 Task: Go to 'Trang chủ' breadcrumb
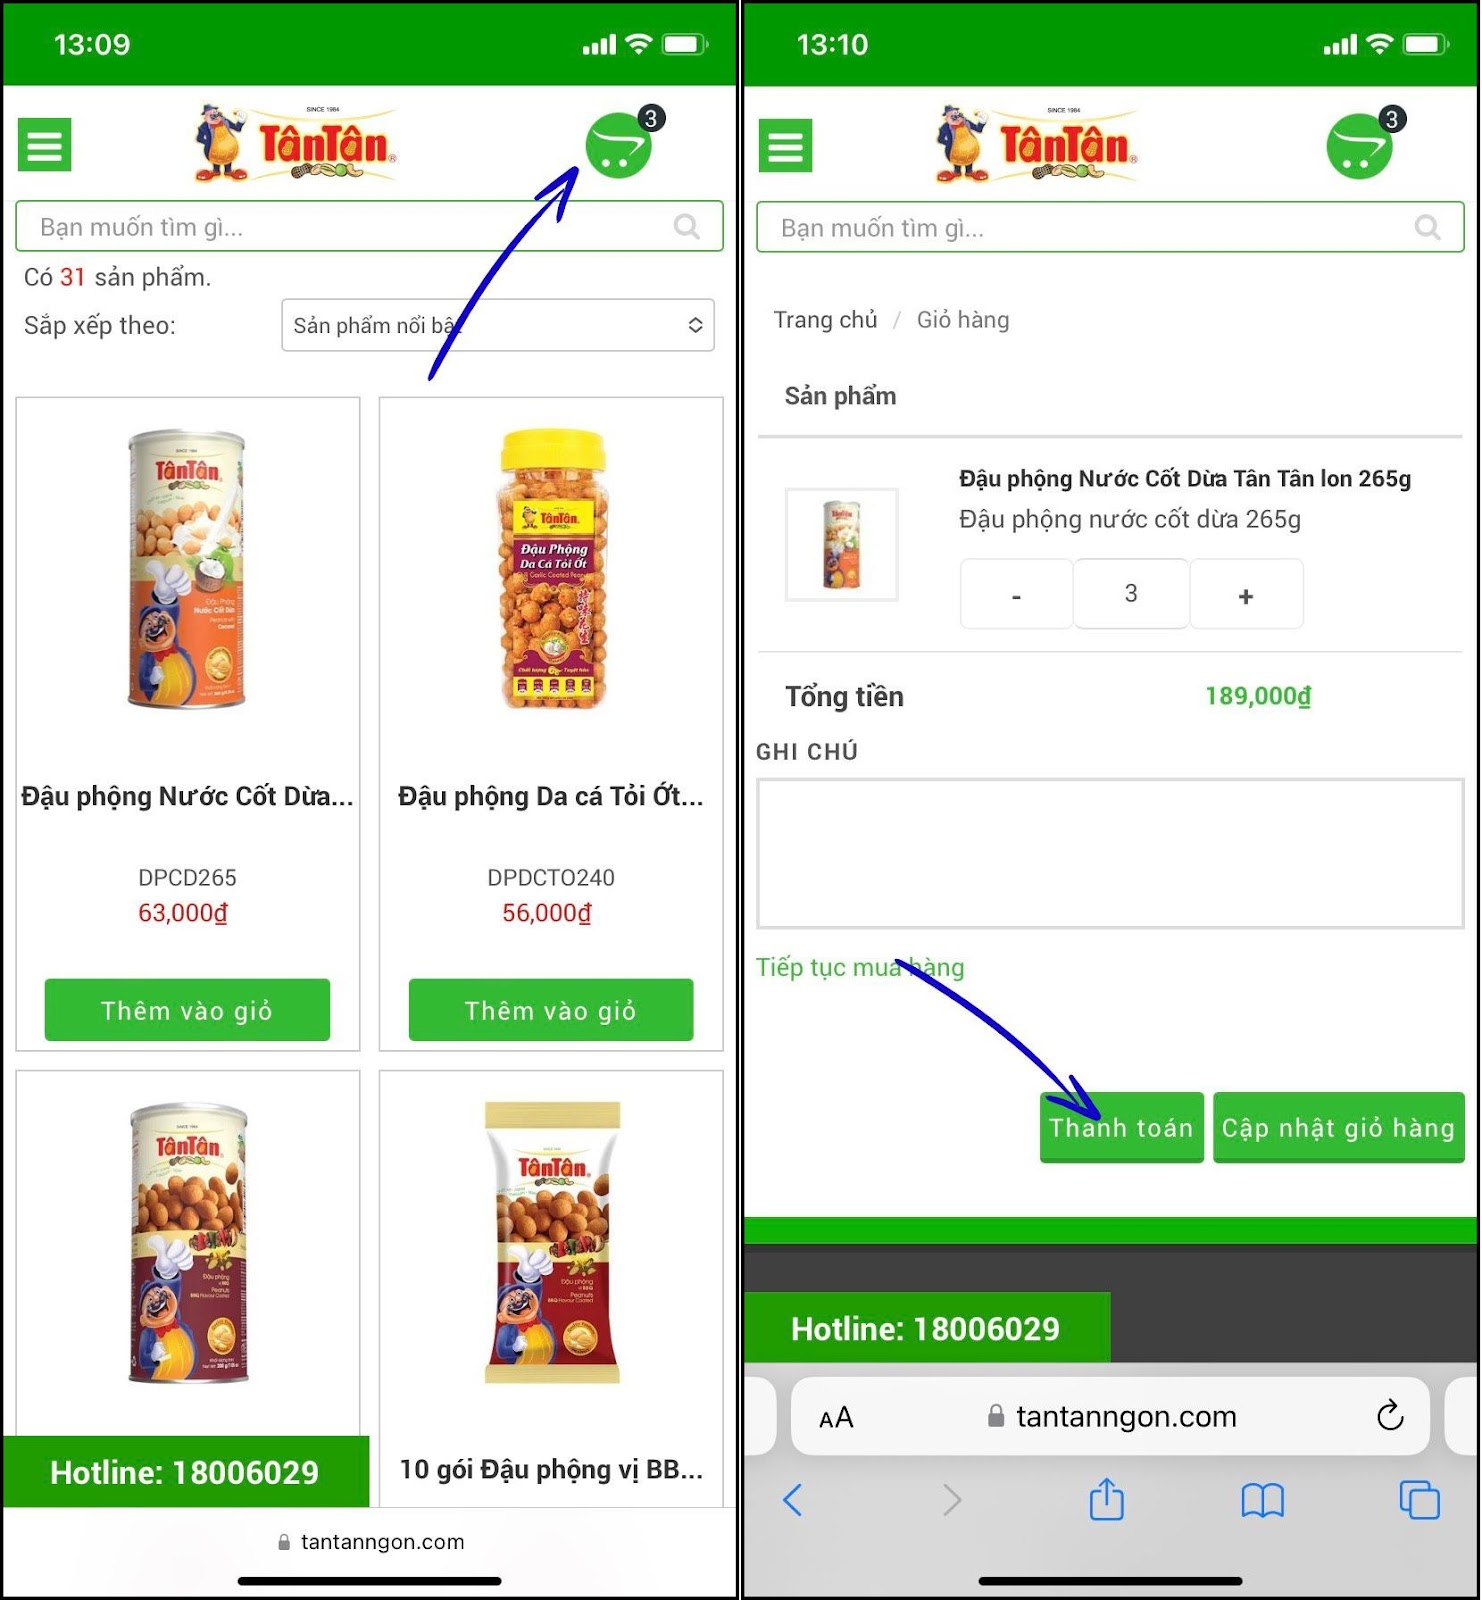click(825, 320)
